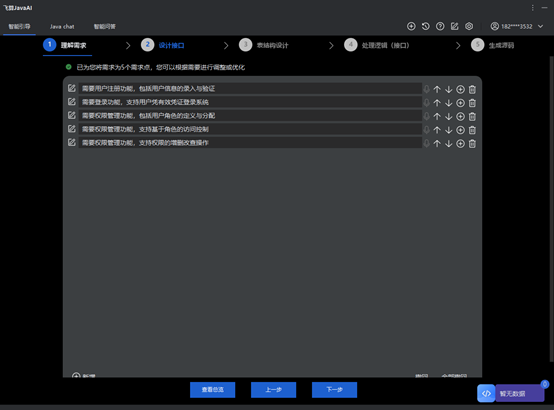This screenshot has width=554, height=410.
Task: Add a requirement below the fourth row
Action: point(460,130)
